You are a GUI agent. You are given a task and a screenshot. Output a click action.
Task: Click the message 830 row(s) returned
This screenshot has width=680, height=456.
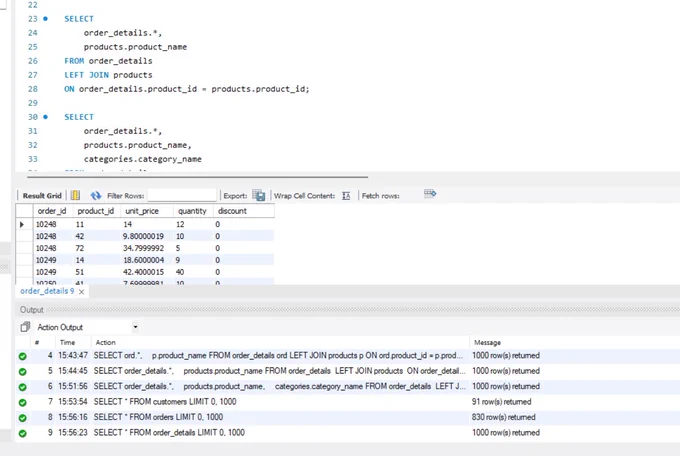point(503,417)
